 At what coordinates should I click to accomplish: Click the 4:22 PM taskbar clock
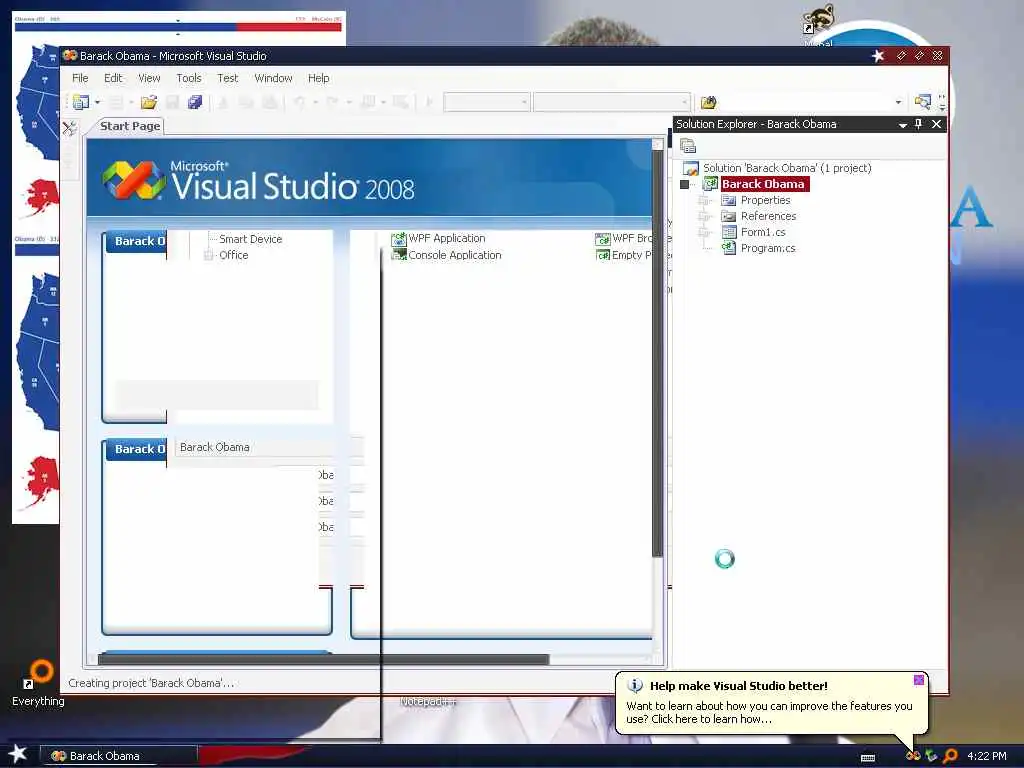coord(987,756)
